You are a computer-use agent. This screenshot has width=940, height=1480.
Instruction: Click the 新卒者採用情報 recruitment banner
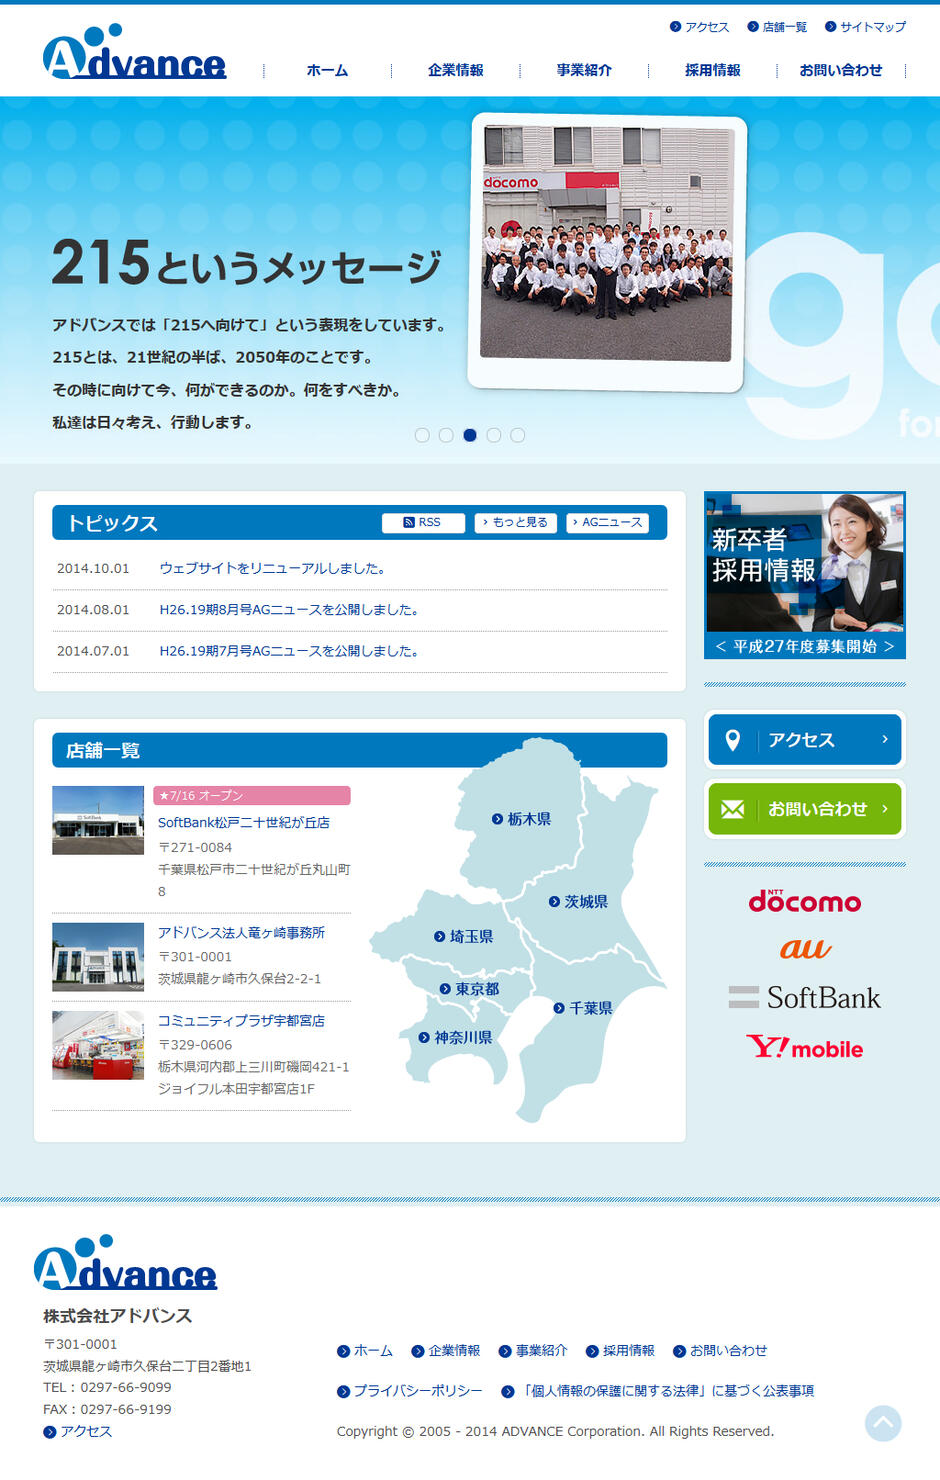(x=804, y=575)
